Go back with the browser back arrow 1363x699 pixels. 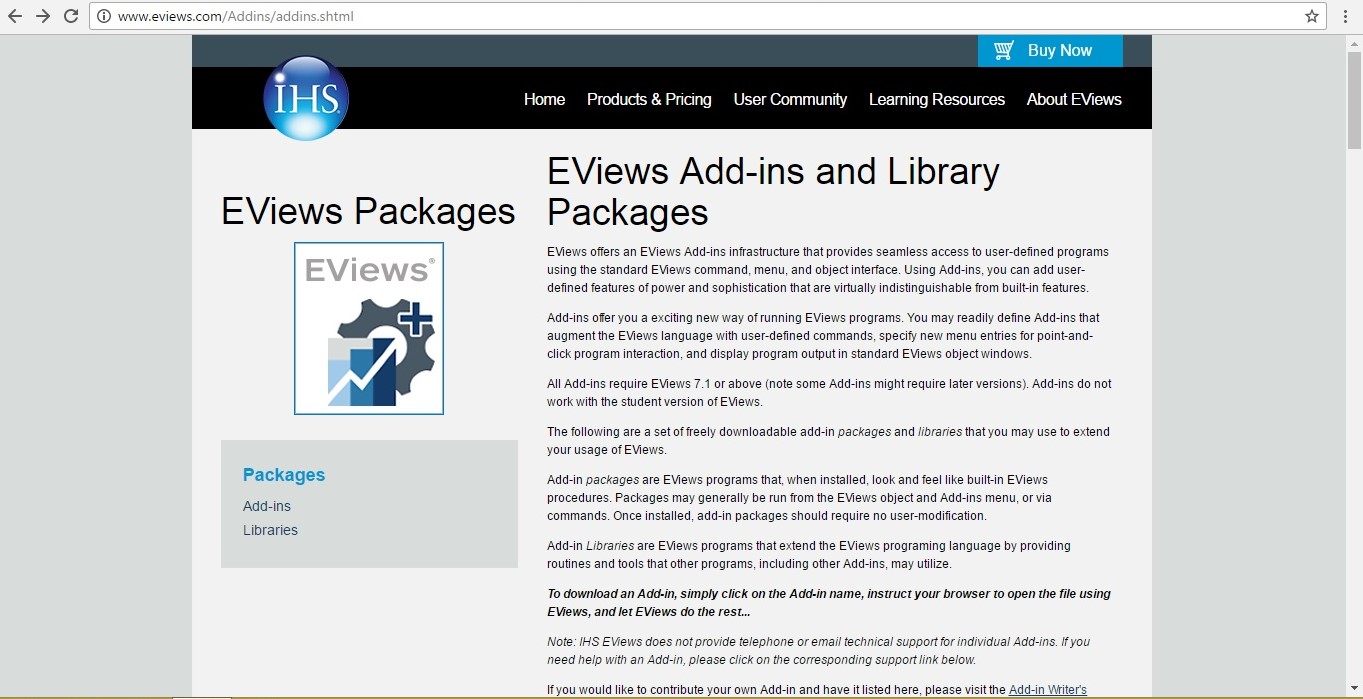pos(15,16)
